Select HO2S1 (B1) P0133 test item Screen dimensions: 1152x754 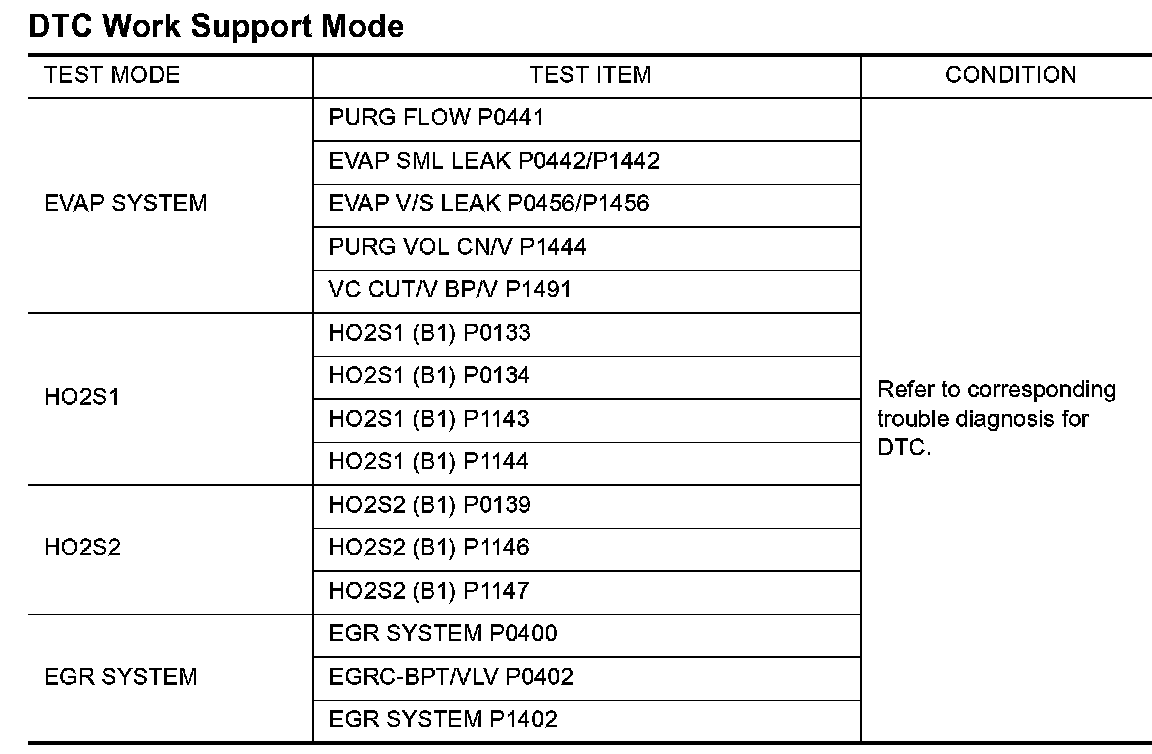click(x=429, y=333)
